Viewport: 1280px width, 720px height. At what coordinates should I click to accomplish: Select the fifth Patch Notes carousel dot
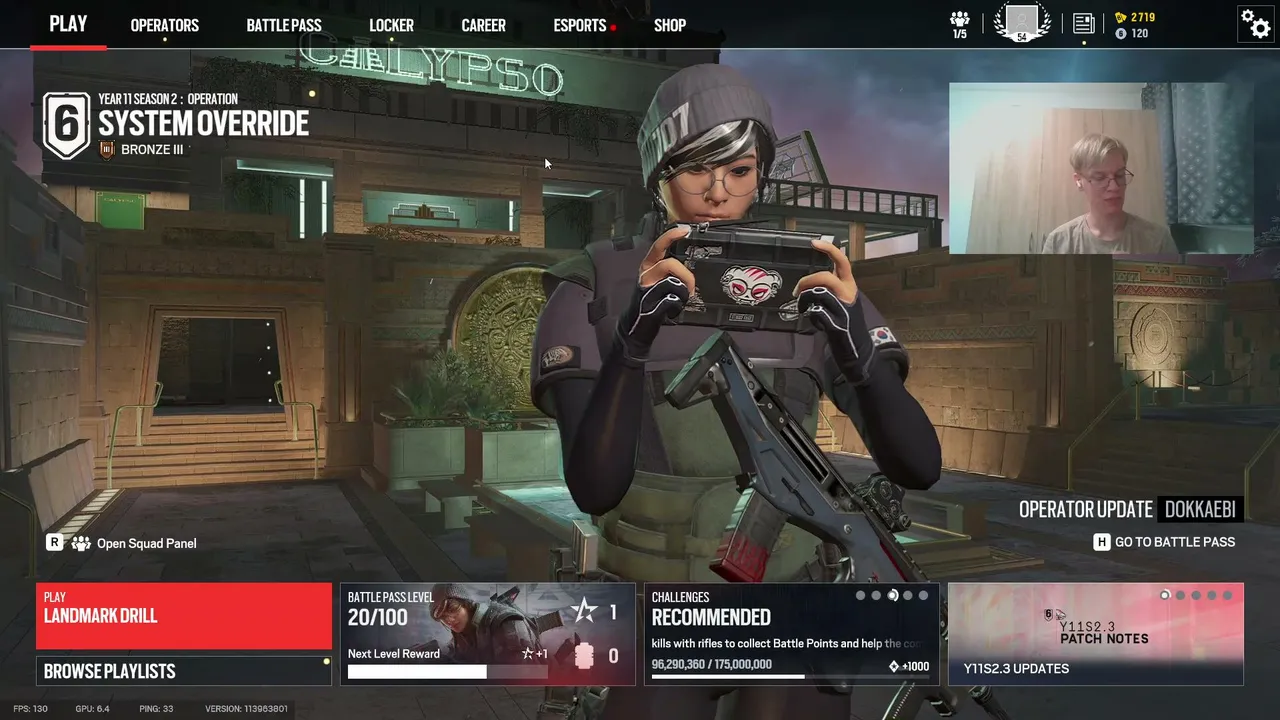1227,596
